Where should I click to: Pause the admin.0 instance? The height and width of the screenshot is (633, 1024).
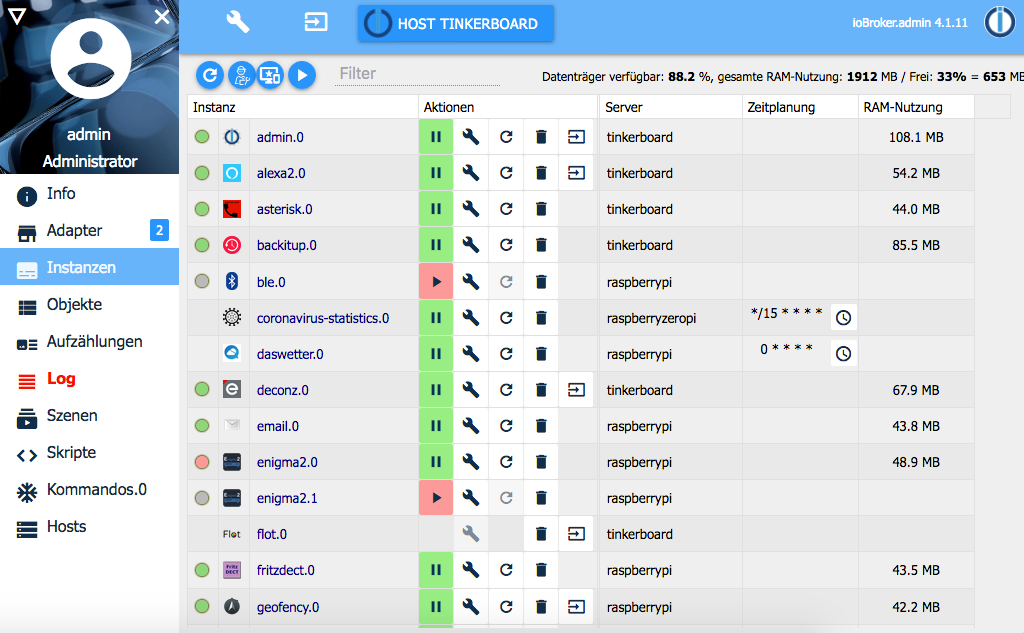coord(436,137)
